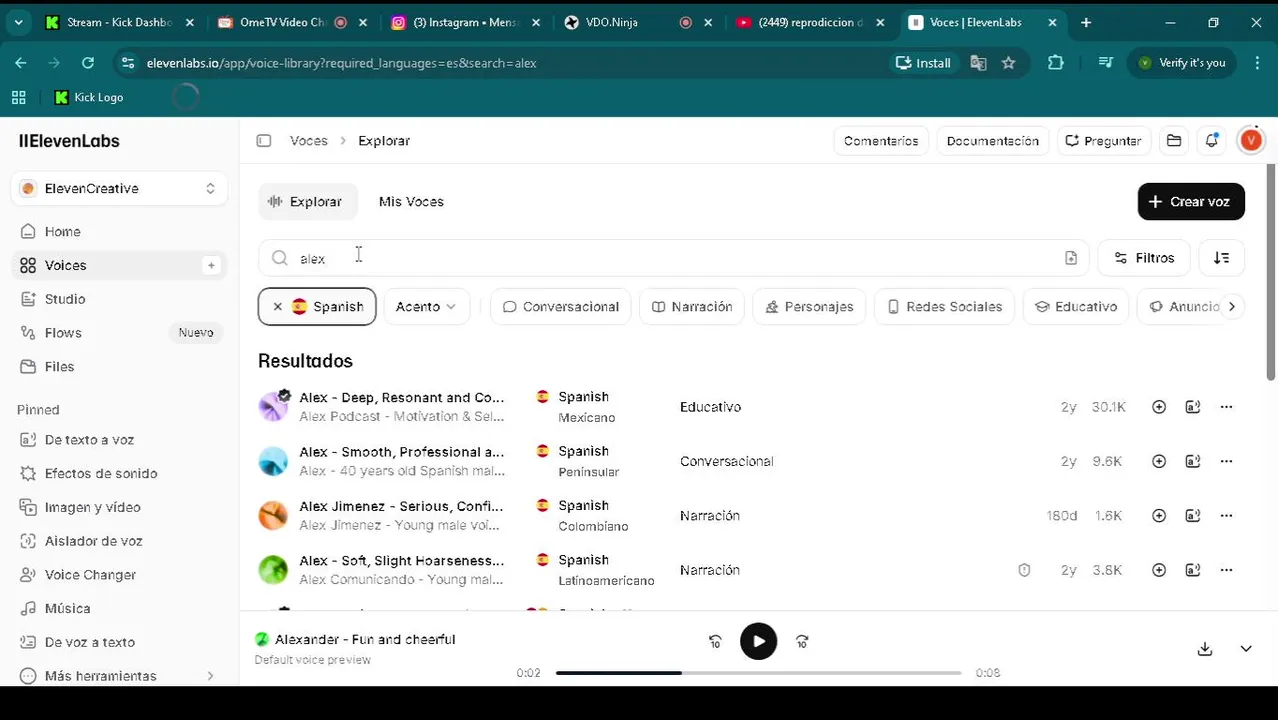Toggle the Anuncio category filter
Viewport: 1278px width, 720px height.
pyautogui.click(x=1185, y=307)
